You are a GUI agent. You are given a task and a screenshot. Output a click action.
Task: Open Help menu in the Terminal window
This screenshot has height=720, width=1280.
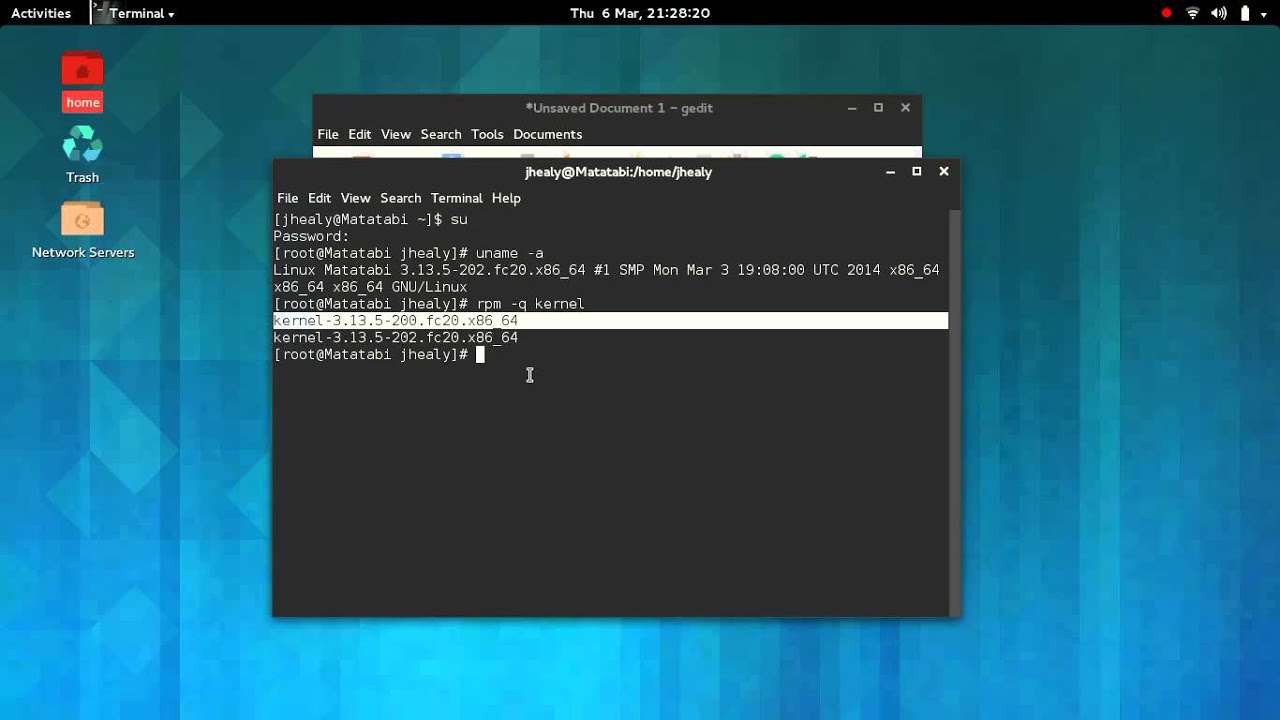[x=506, y=198]
